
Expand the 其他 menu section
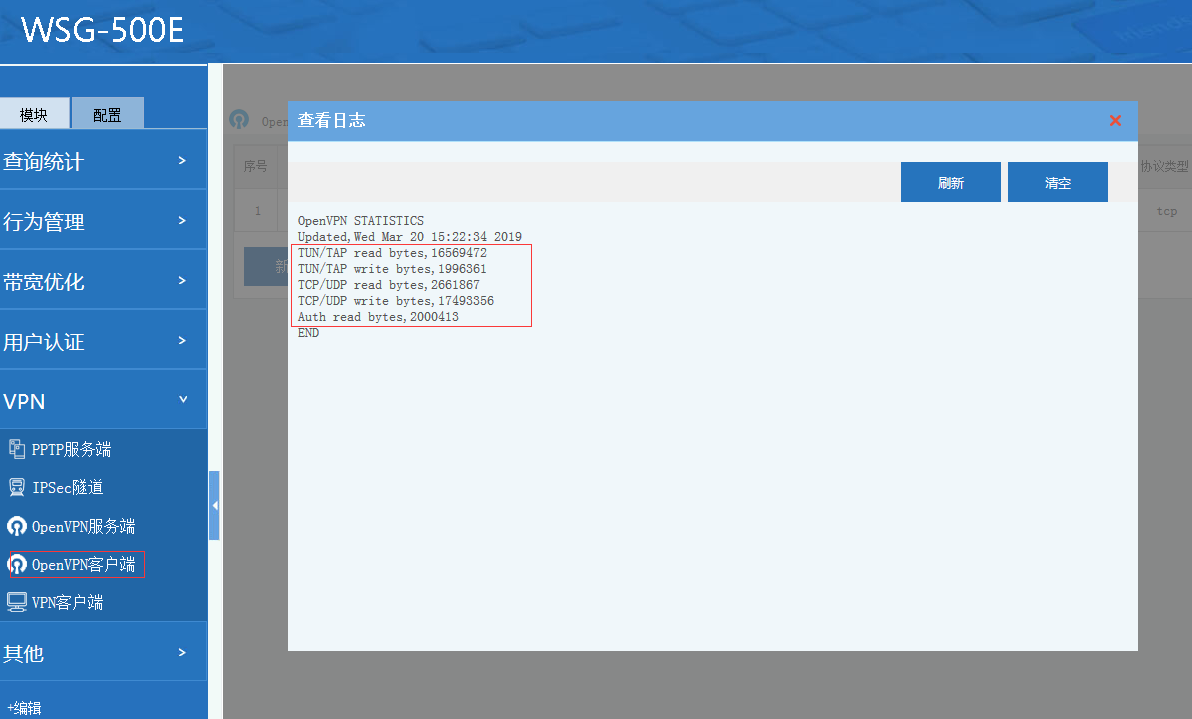pos(103,653)
